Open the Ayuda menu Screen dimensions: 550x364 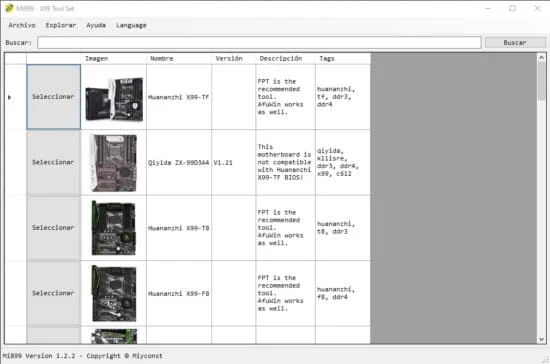pyautogui.click(x=96, y=25)
